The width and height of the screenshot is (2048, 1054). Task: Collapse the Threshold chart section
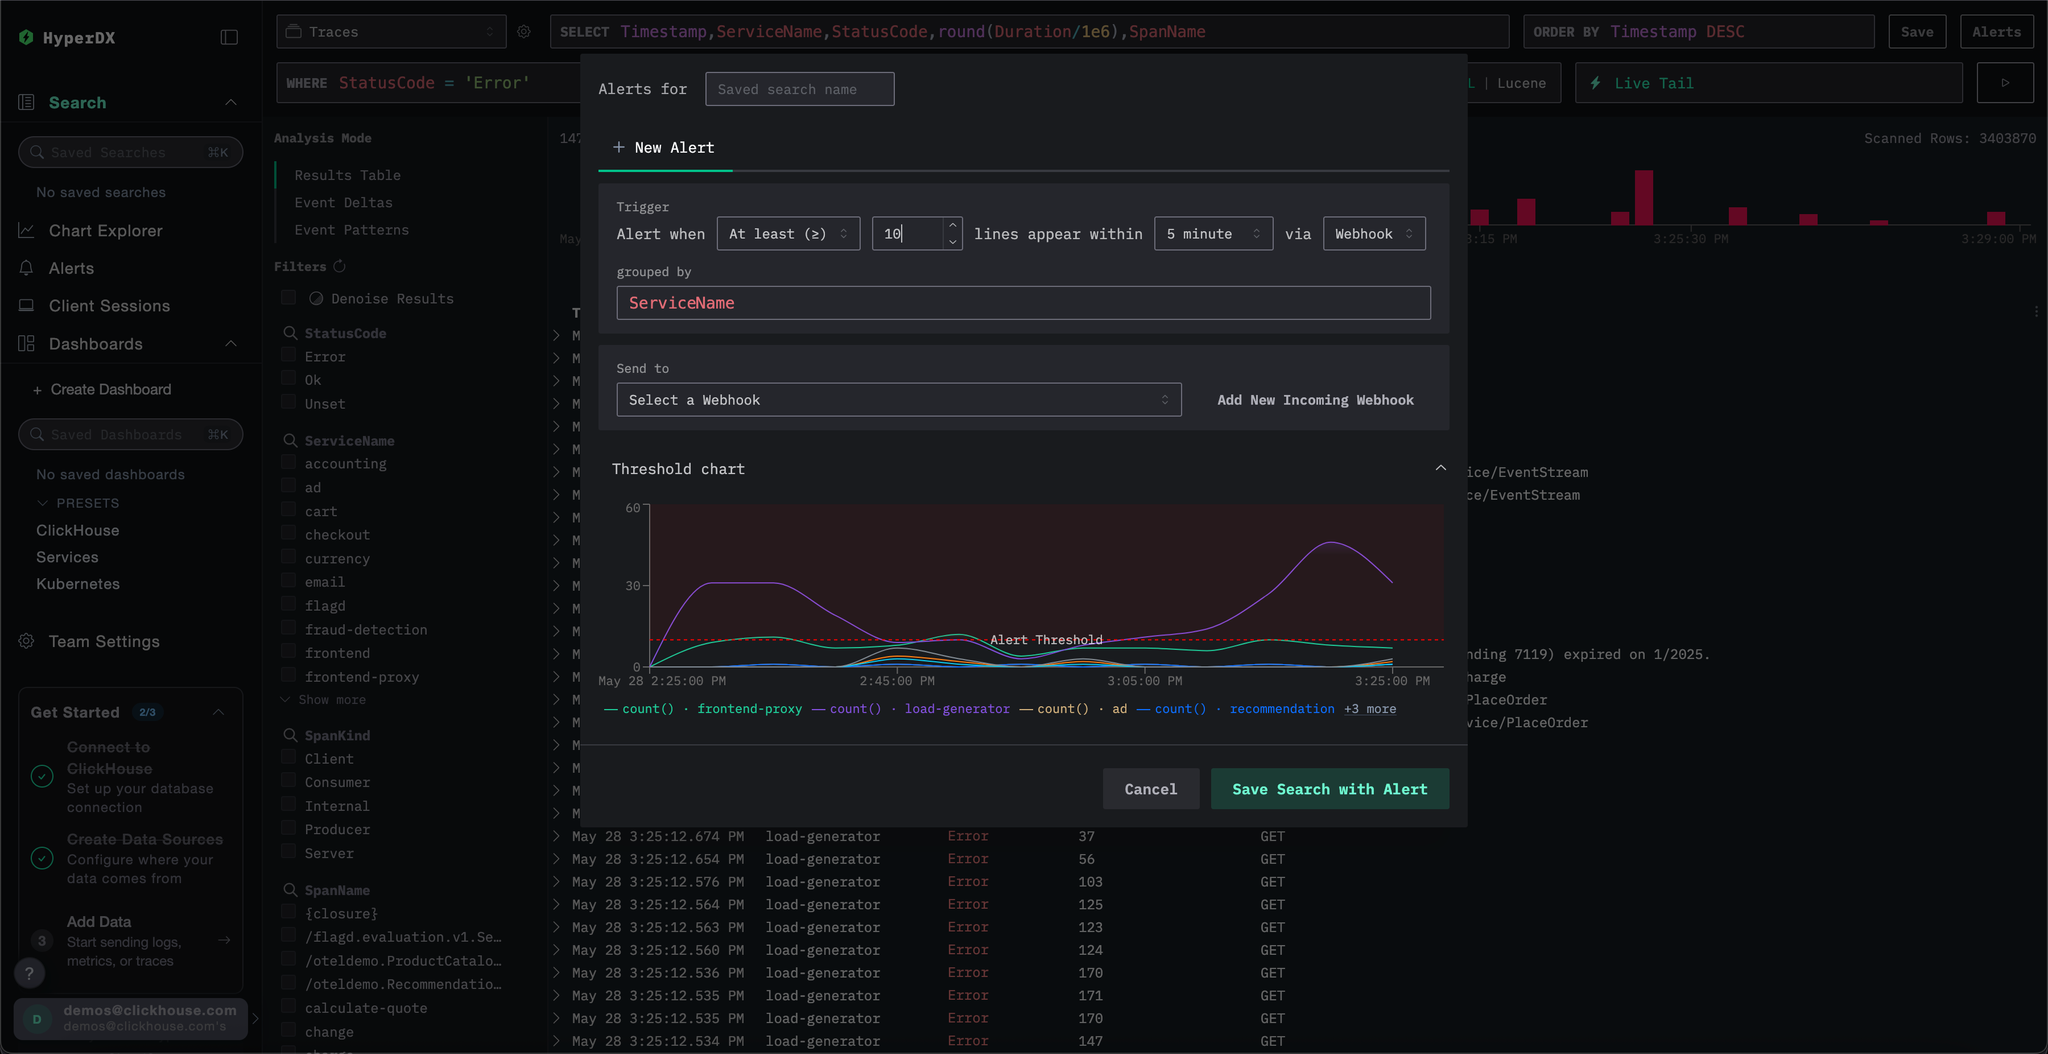(1440, 467)
